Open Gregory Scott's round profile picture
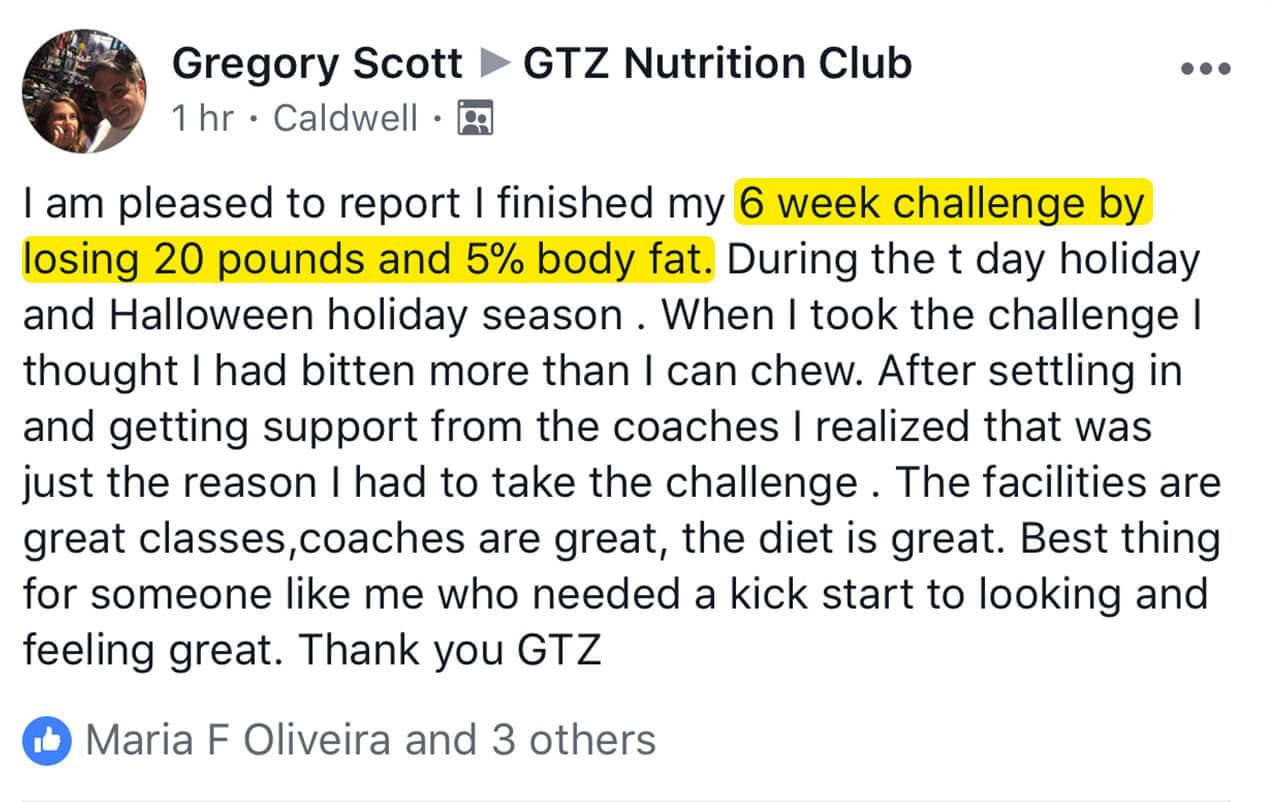The width and height of the screenshot is (1268, 802). [84, 92]
